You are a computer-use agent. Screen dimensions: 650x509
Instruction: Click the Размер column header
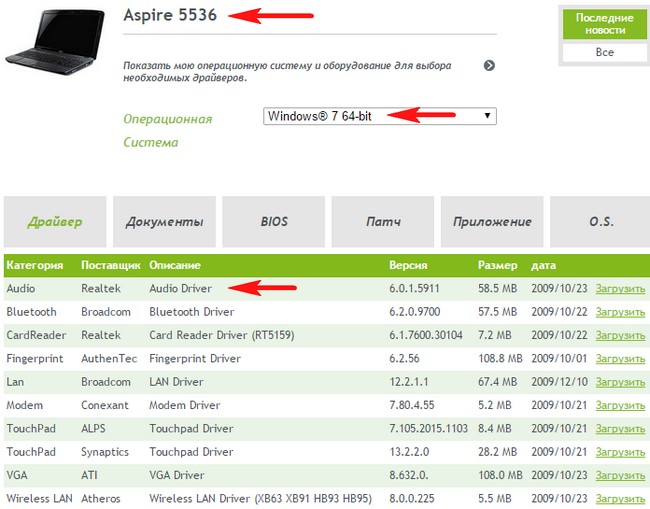pos(497,265)
